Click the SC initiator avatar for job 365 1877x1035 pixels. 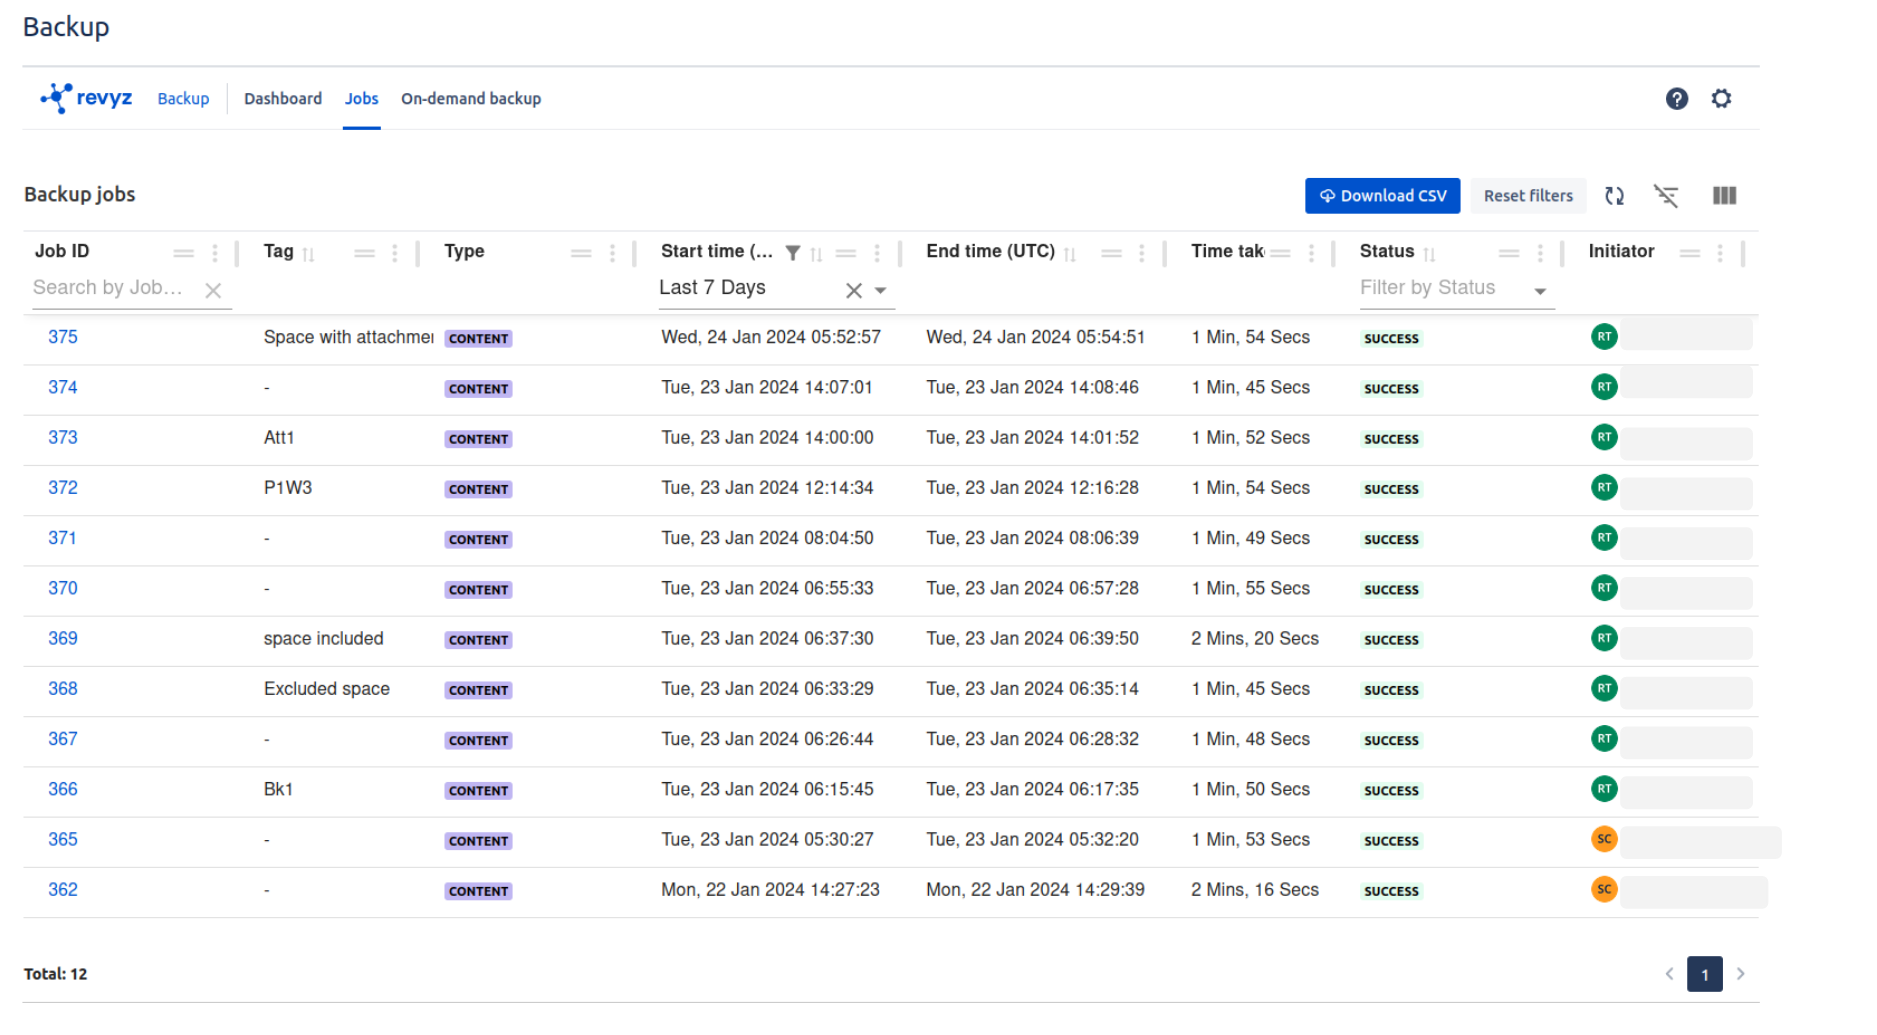click(x=1603, y=839)
